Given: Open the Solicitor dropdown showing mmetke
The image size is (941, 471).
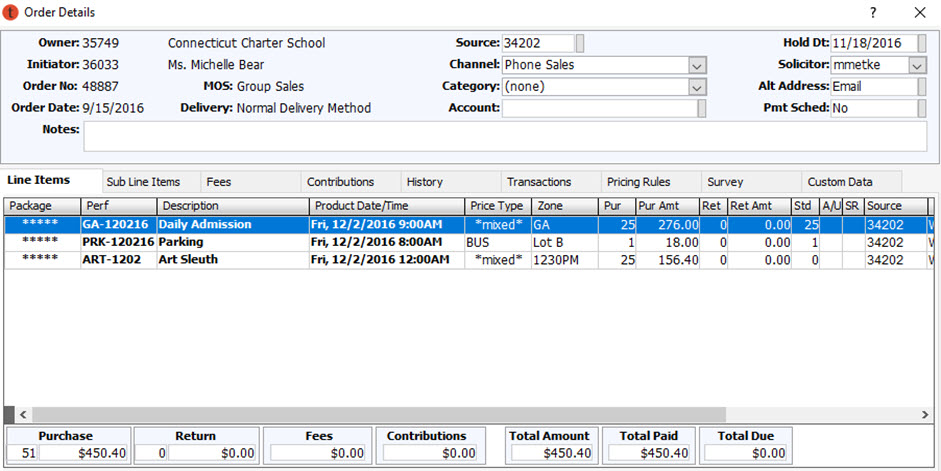Looking at the screenshot, I should (x=917, y=65).
